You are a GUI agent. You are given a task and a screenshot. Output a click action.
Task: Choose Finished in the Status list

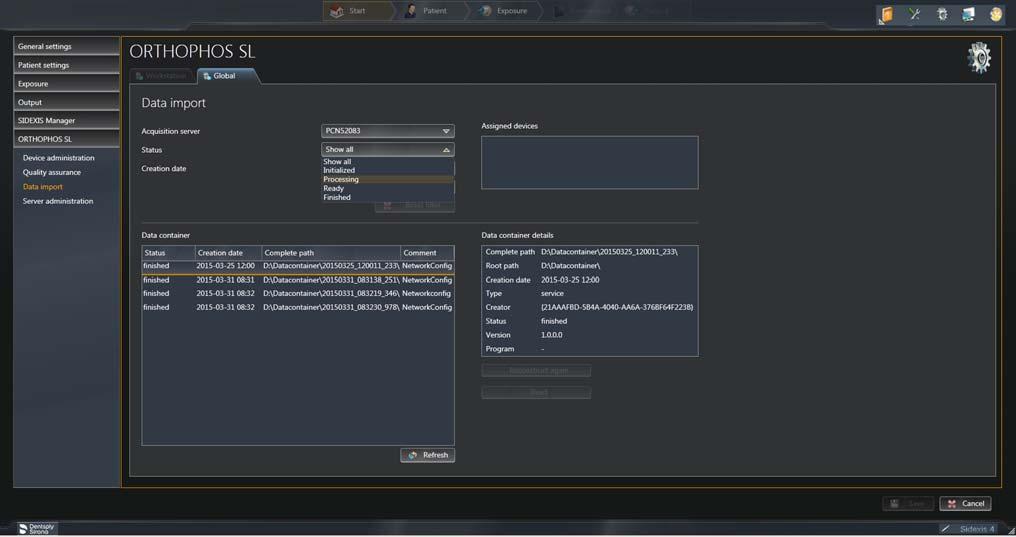click(x=387, y=198)
